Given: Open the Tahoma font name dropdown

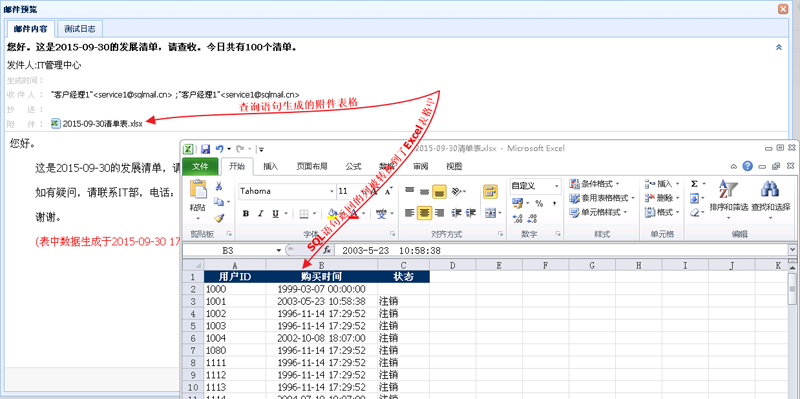Looking at the screenshot, I should (332, 191).
